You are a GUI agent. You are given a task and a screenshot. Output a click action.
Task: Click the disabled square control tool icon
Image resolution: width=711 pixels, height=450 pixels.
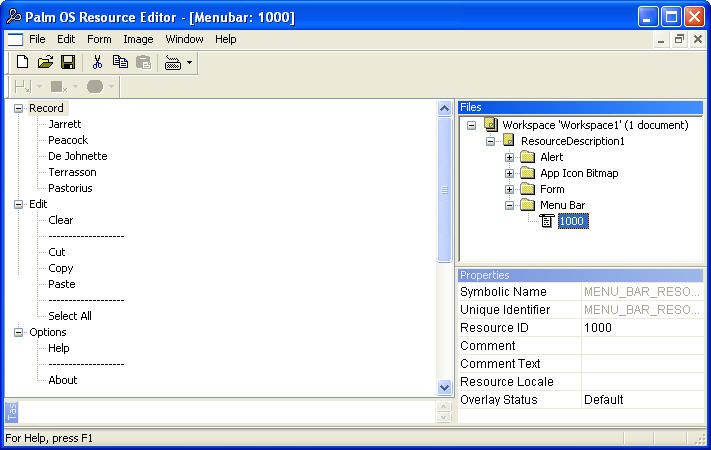click(x=58, y=86)
